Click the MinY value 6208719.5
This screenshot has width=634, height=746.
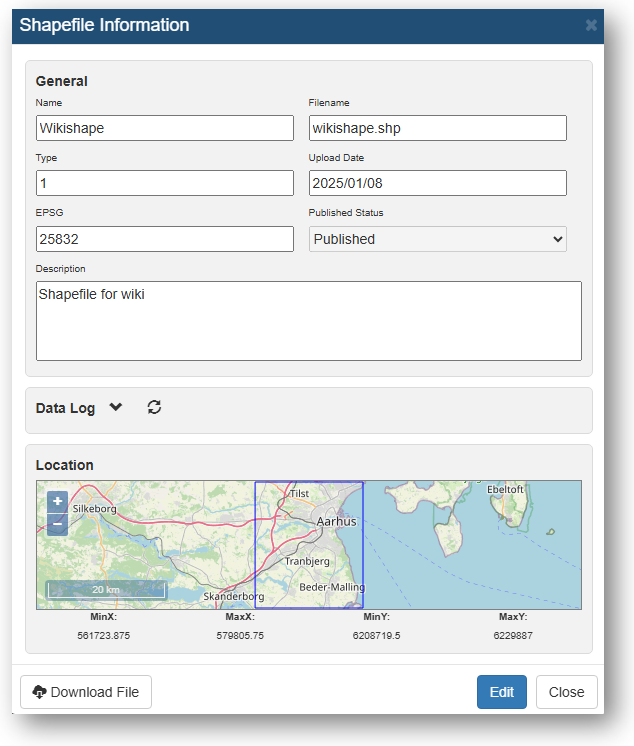pos(377,636)
